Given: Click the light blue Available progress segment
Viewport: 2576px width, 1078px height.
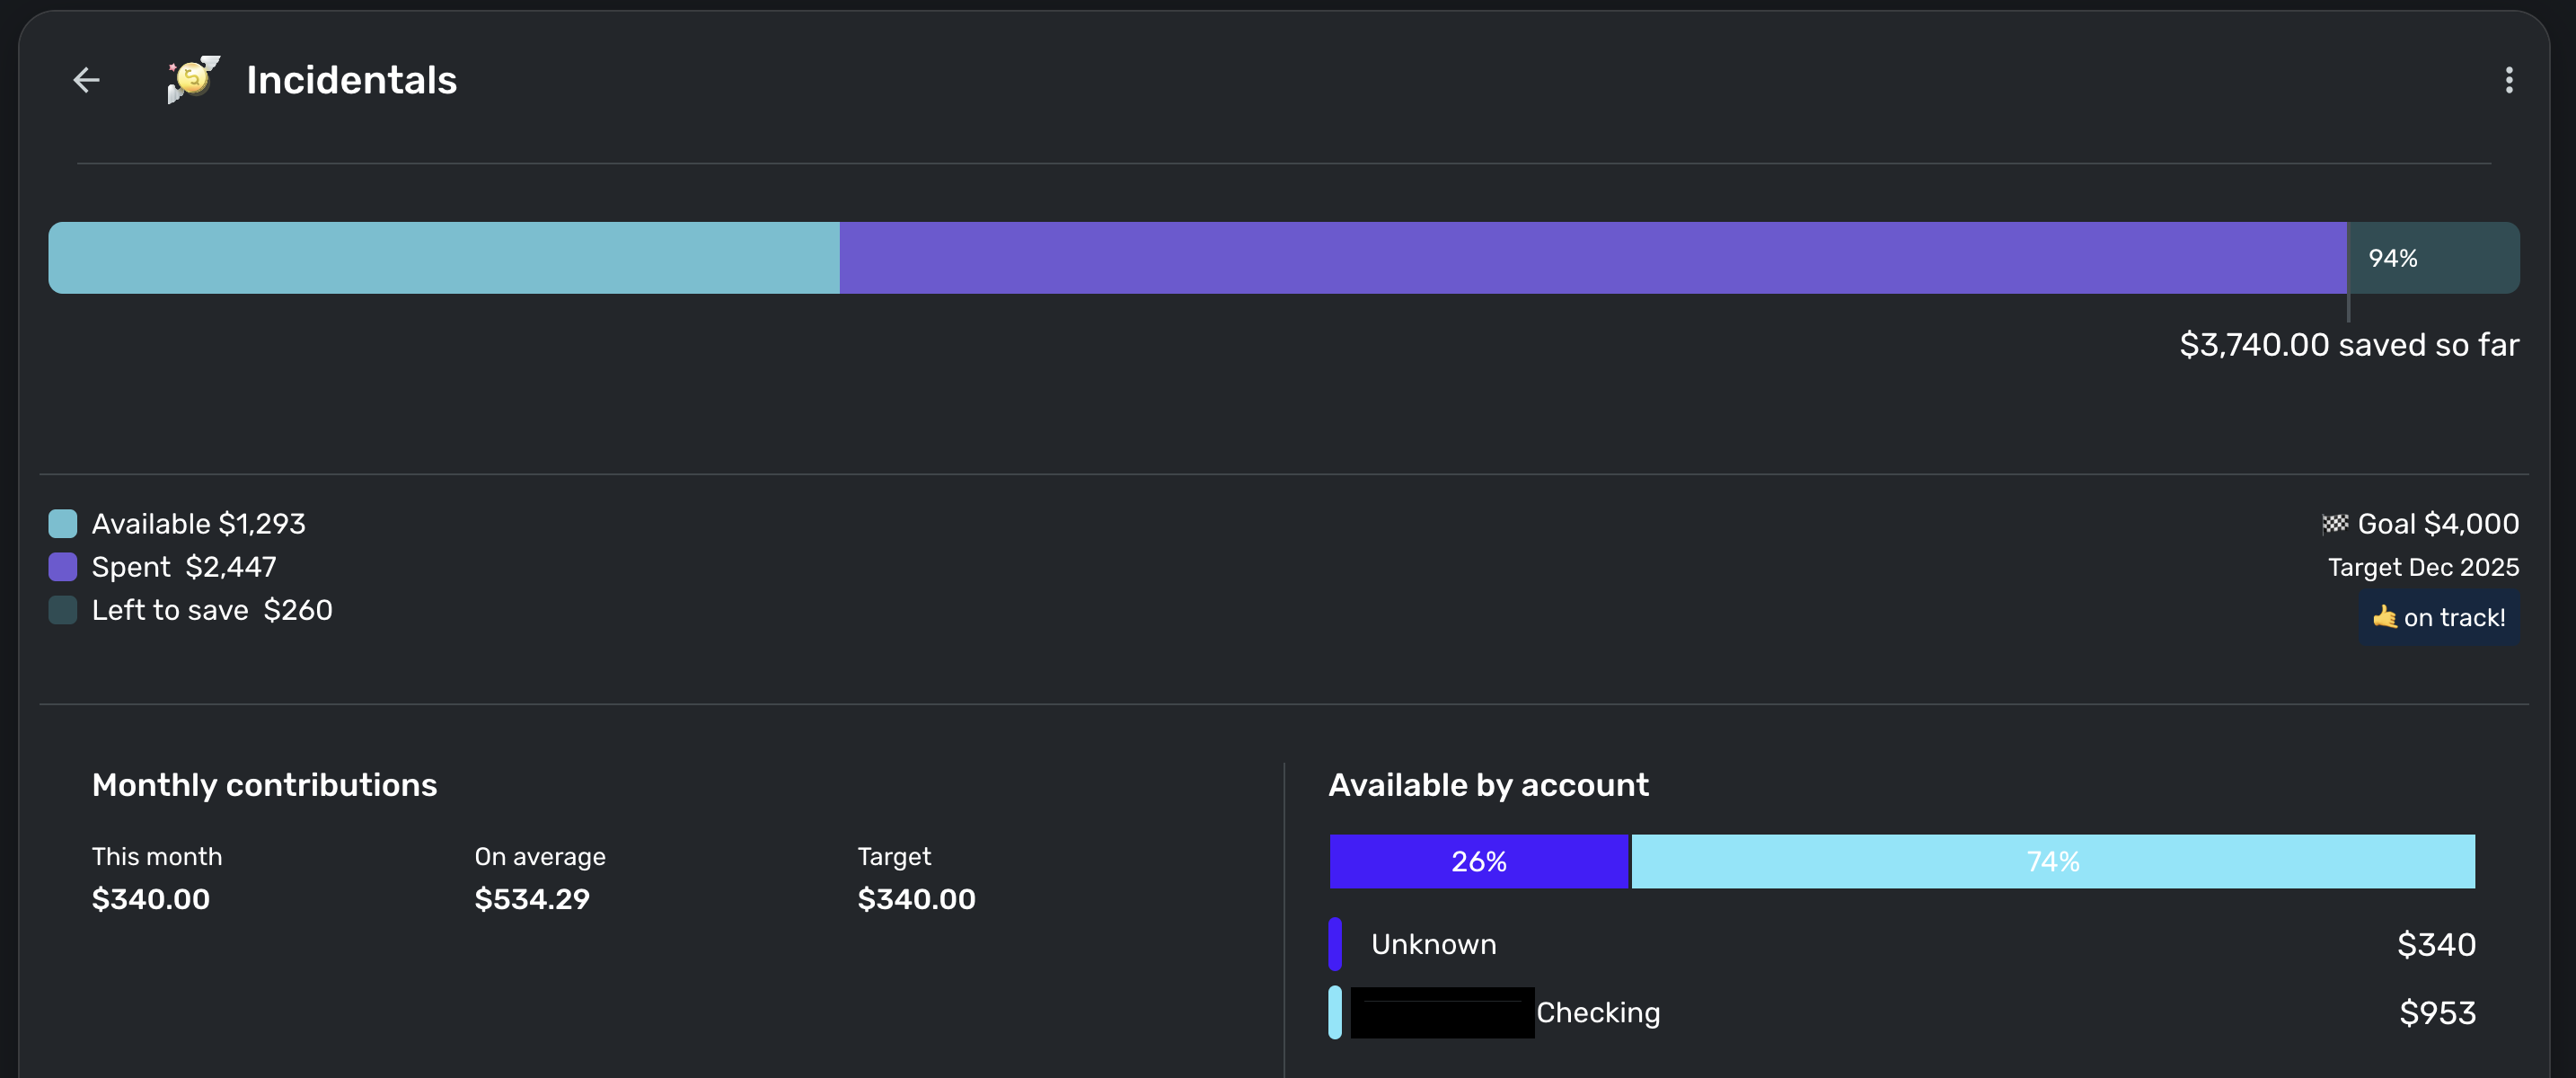Looking at the screenshot, I should (443, 258).
